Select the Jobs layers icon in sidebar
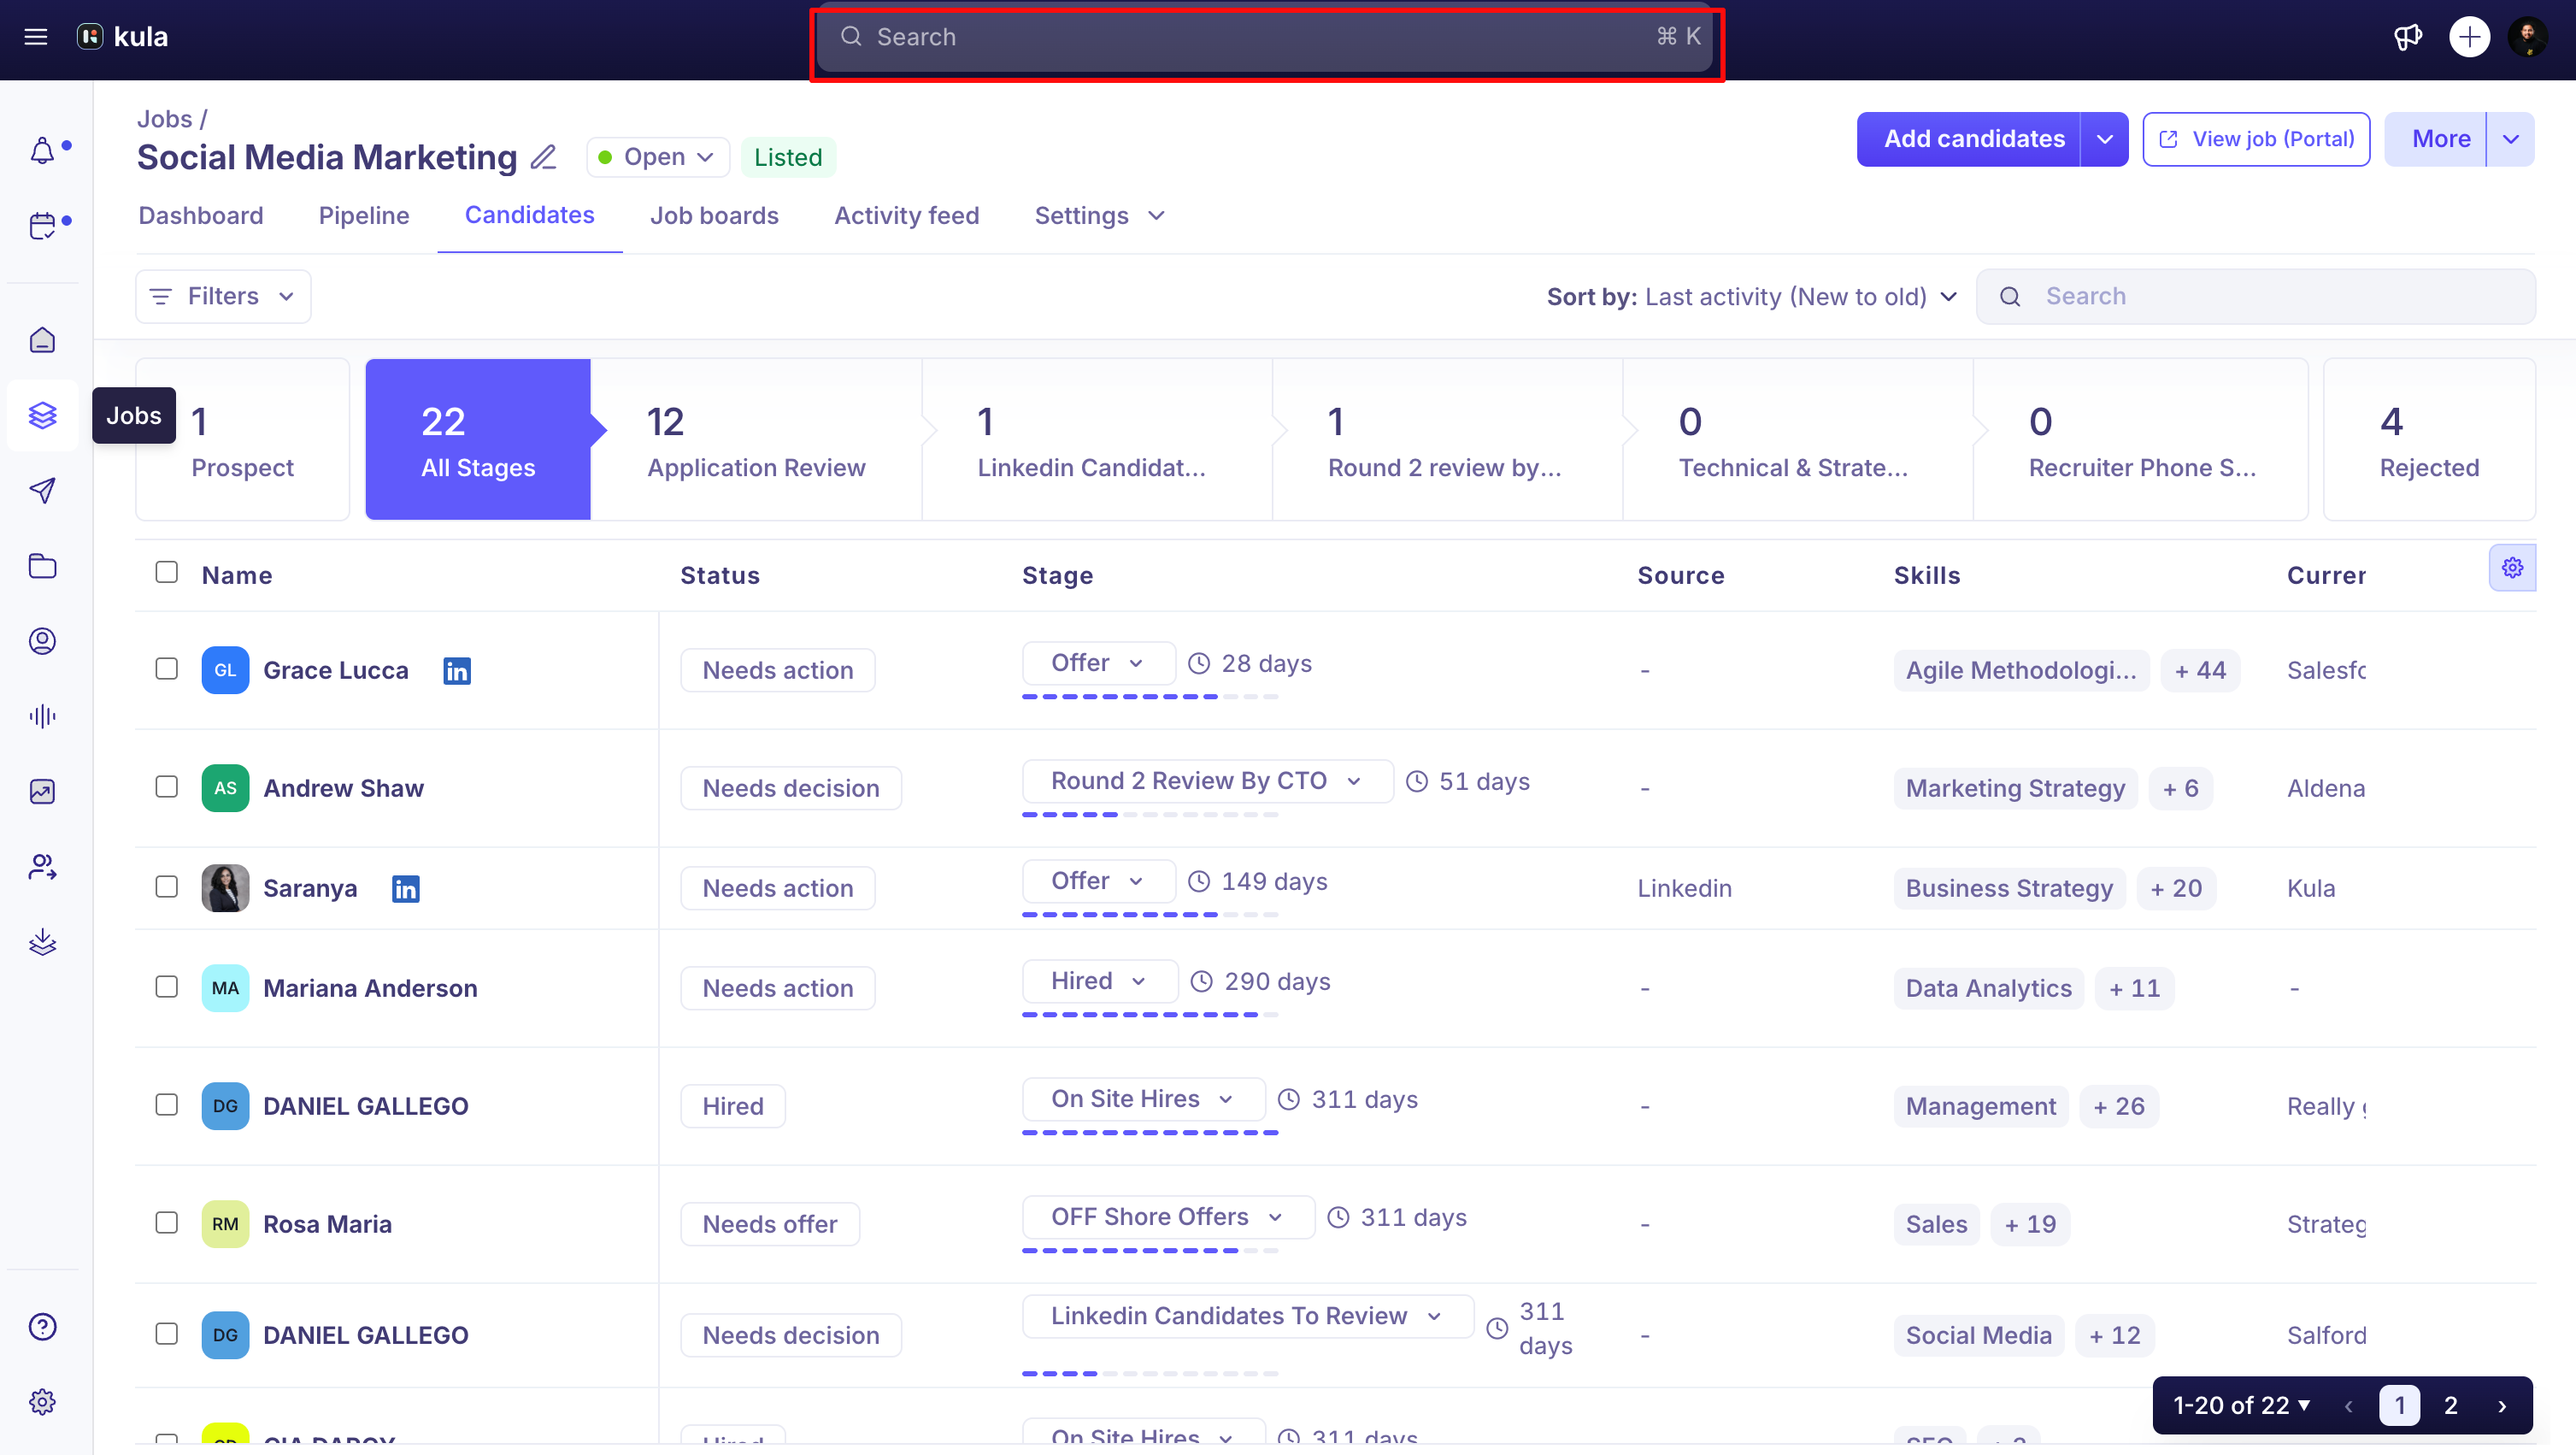This screenshot has width=2576, height=1455. point(42,415)
